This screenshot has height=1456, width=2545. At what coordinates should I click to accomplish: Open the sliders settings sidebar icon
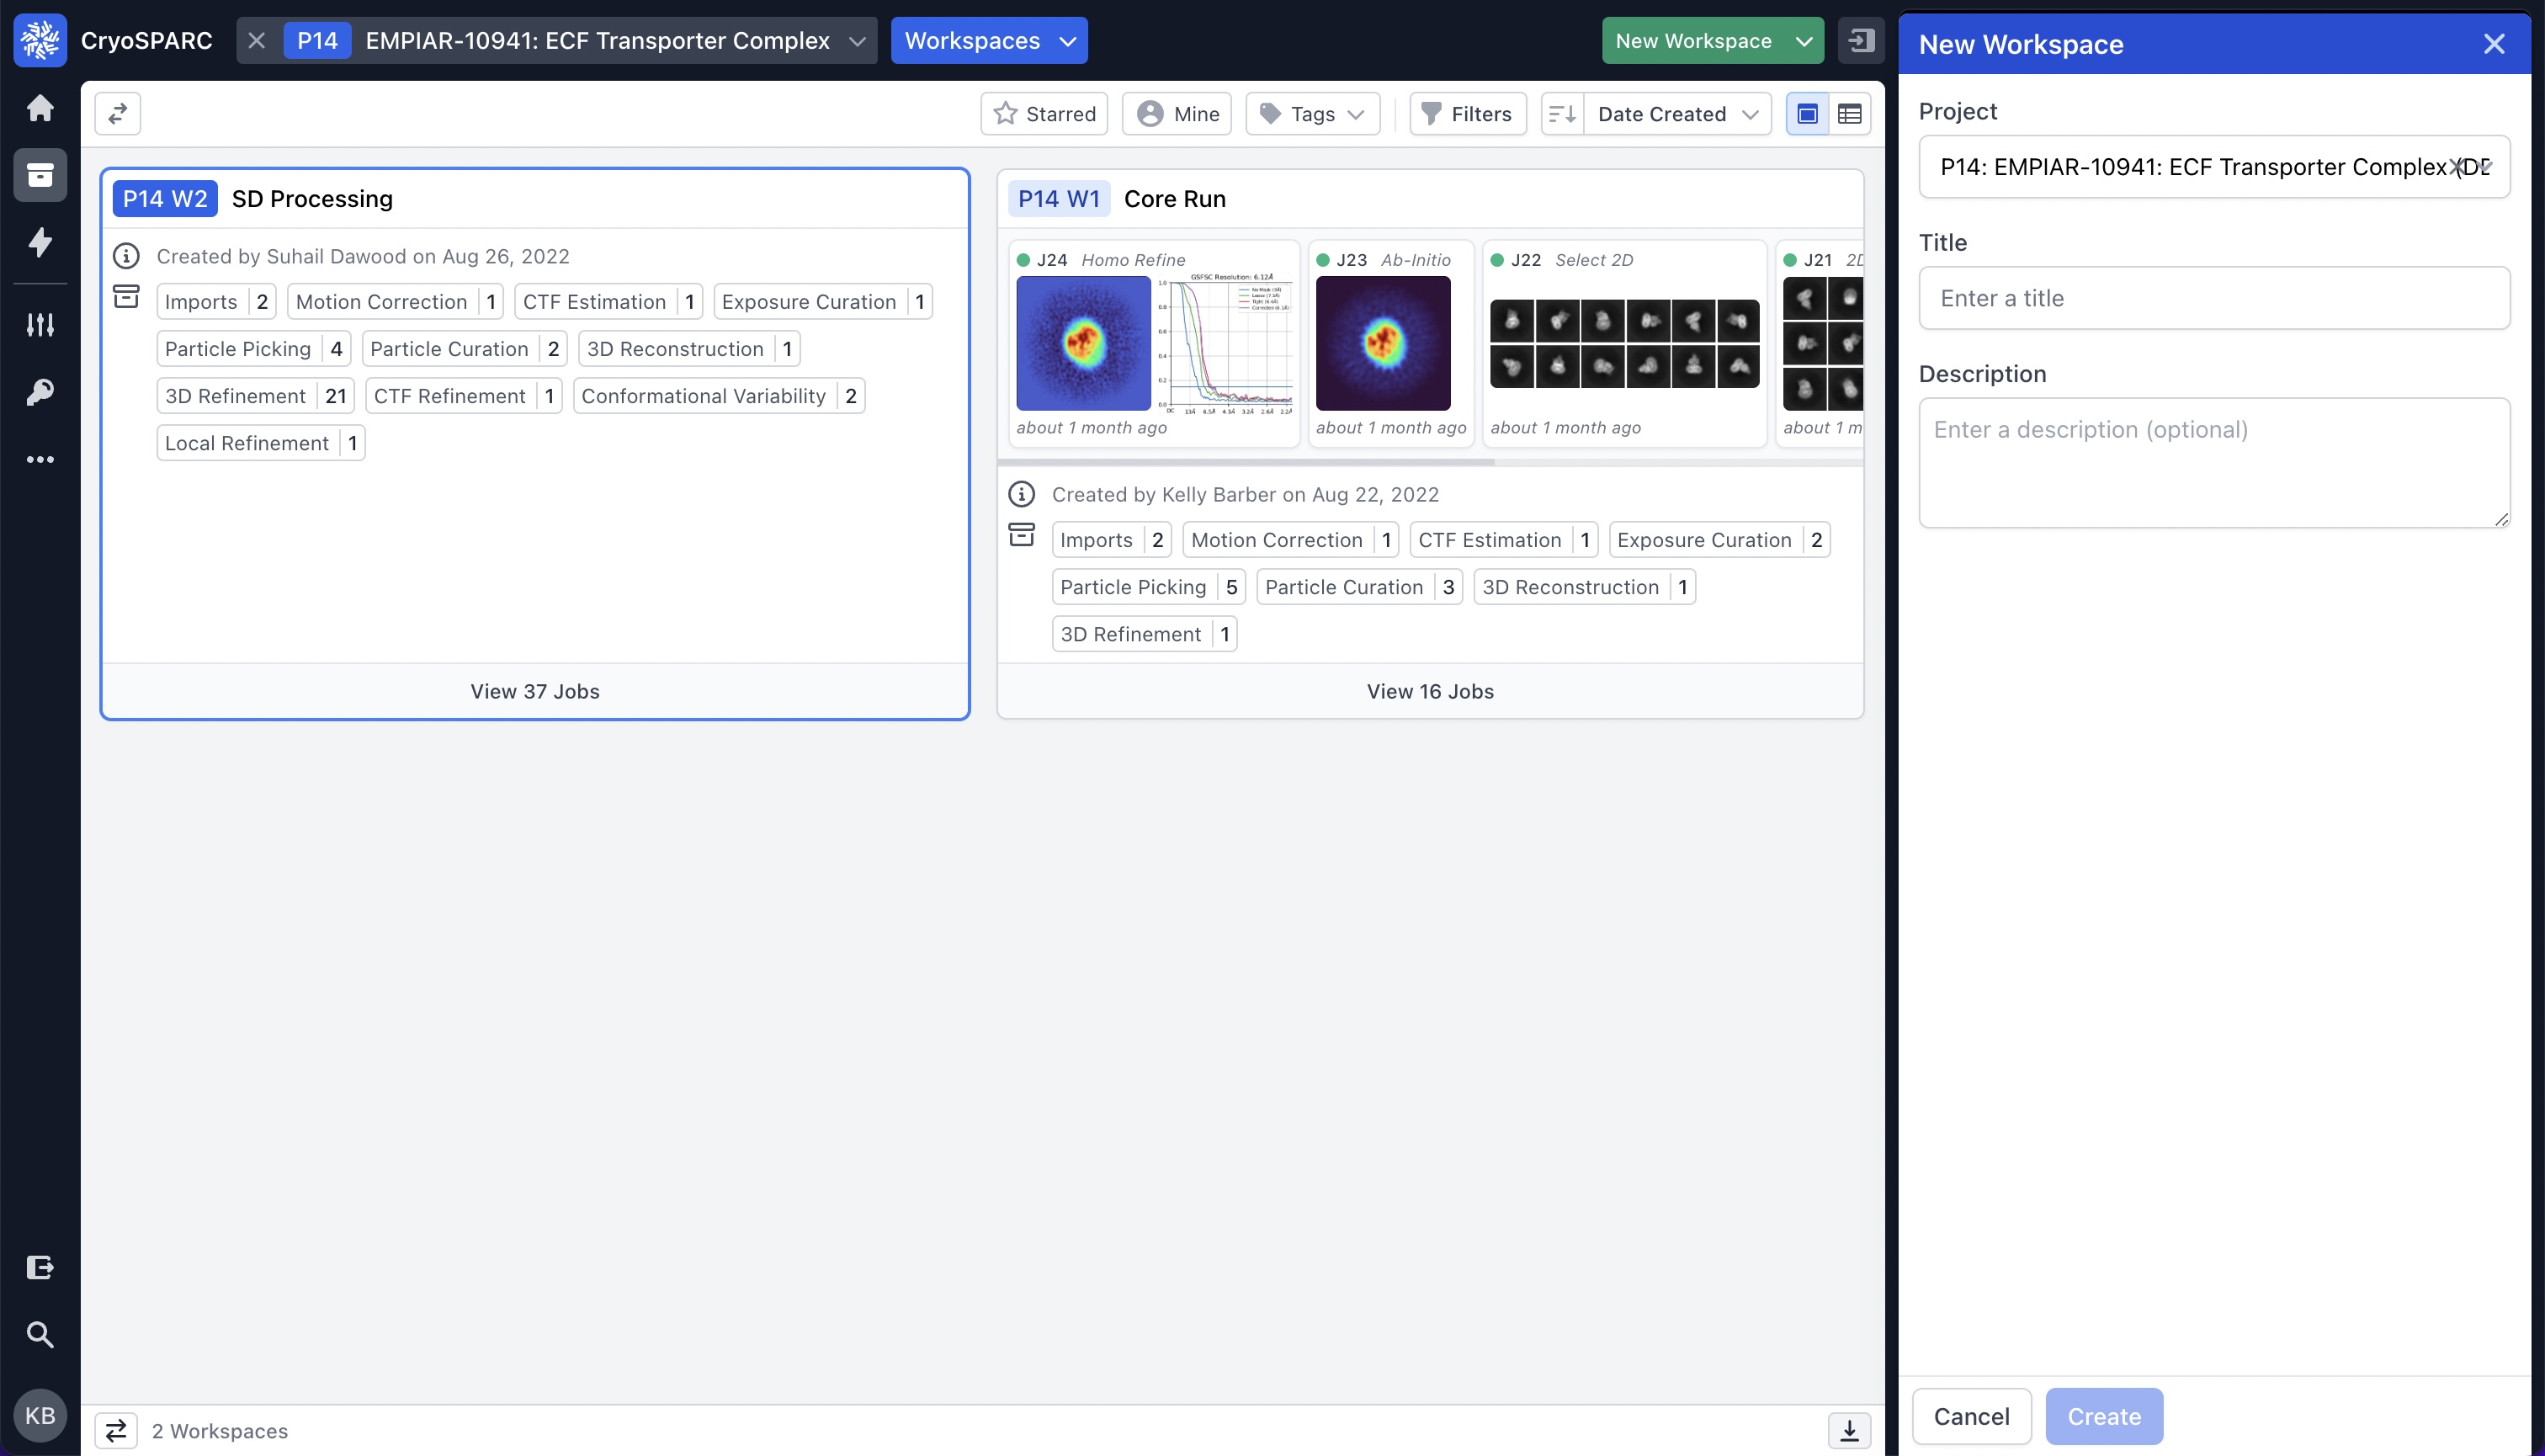(40, 324)
